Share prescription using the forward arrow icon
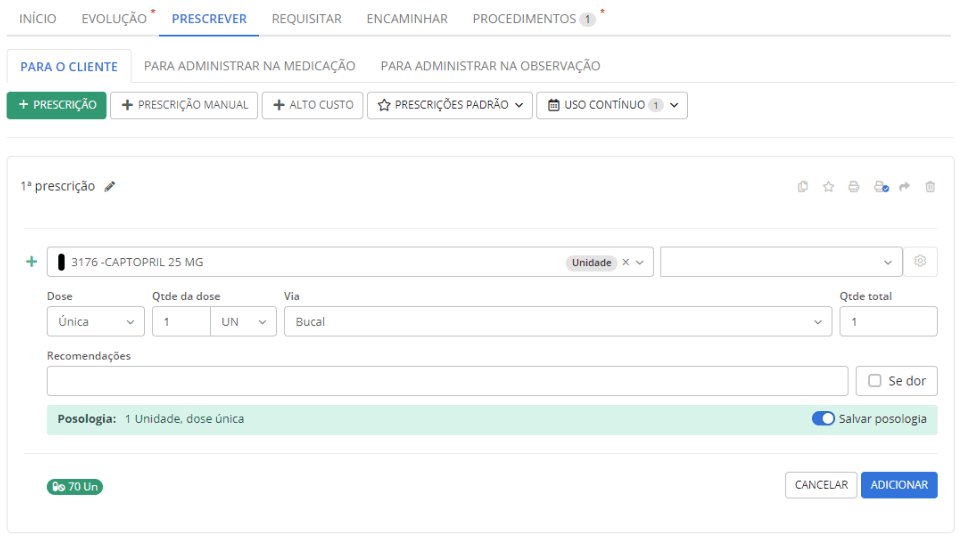 pyautogui.click(x=905, y=186)
